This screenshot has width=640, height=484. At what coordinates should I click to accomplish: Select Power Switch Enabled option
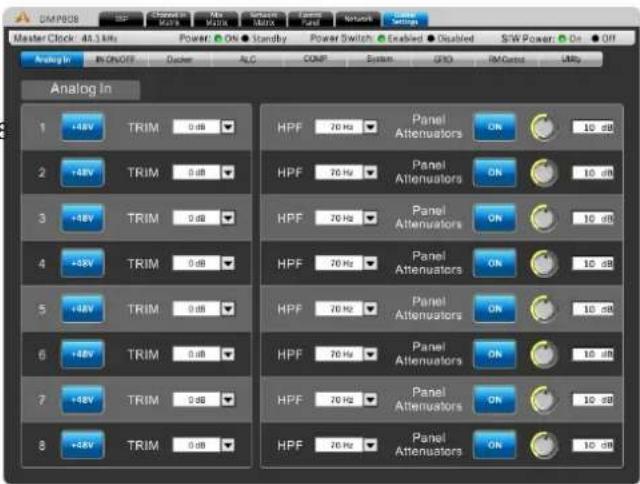click(381, 39)
